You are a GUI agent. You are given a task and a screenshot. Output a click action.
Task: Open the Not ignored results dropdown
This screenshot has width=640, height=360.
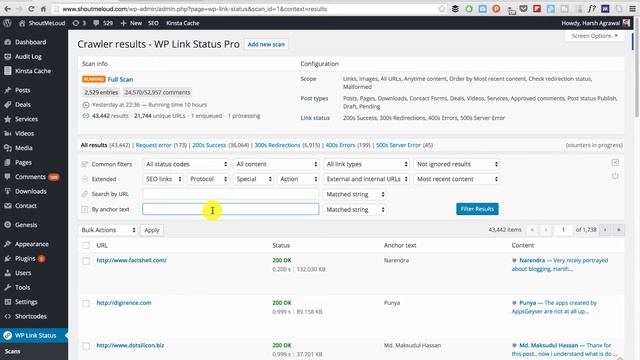coord(457,164)
